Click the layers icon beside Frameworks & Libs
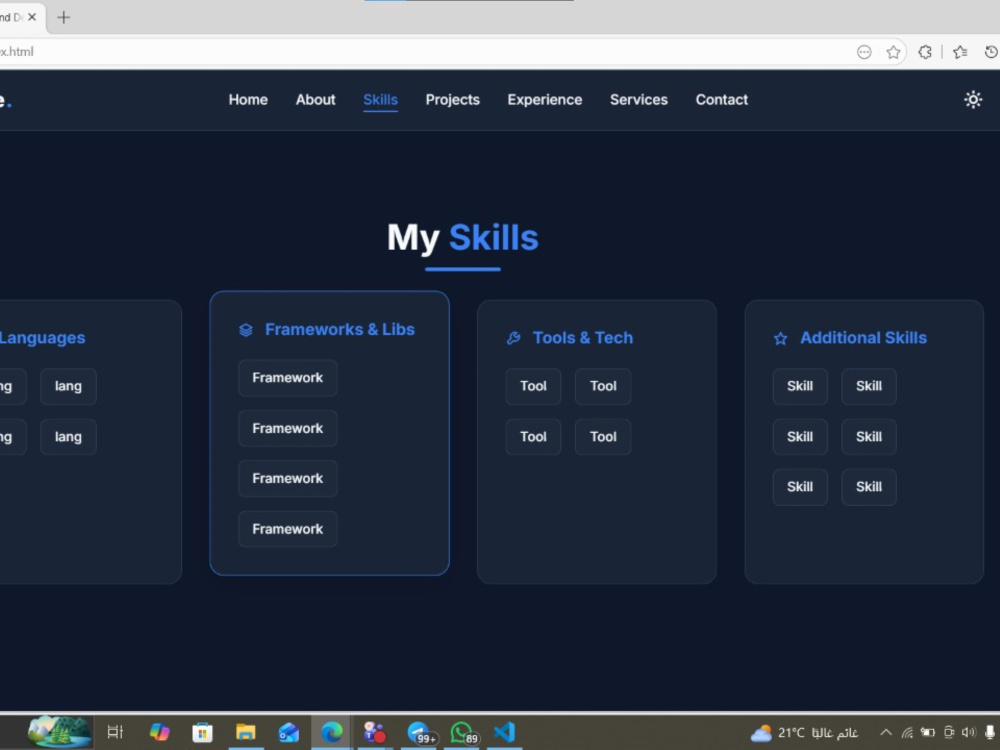Image resolution: width=1000 pixels, height=750 pixels. [246, 330]
